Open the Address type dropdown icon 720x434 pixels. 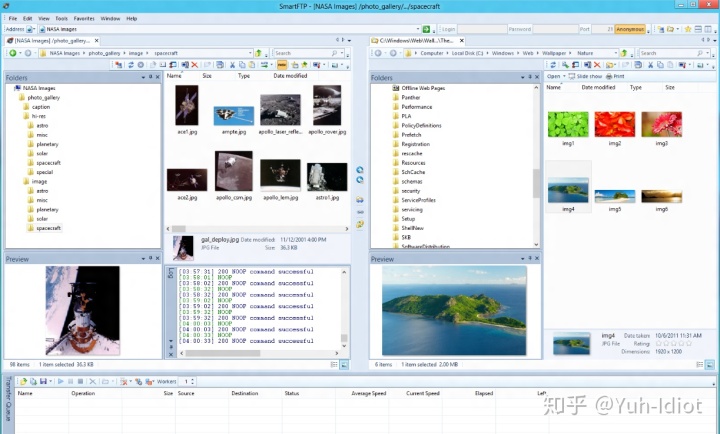click(x=30, y=29)
